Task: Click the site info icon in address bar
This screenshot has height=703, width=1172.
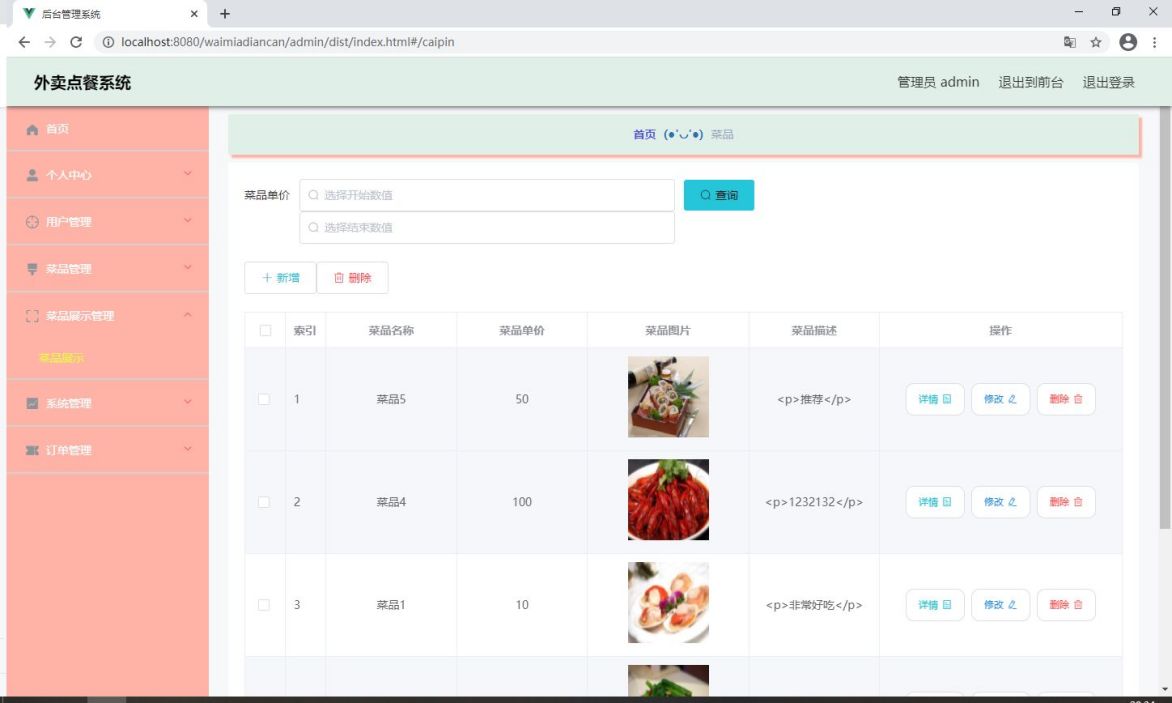Action: 108,42
